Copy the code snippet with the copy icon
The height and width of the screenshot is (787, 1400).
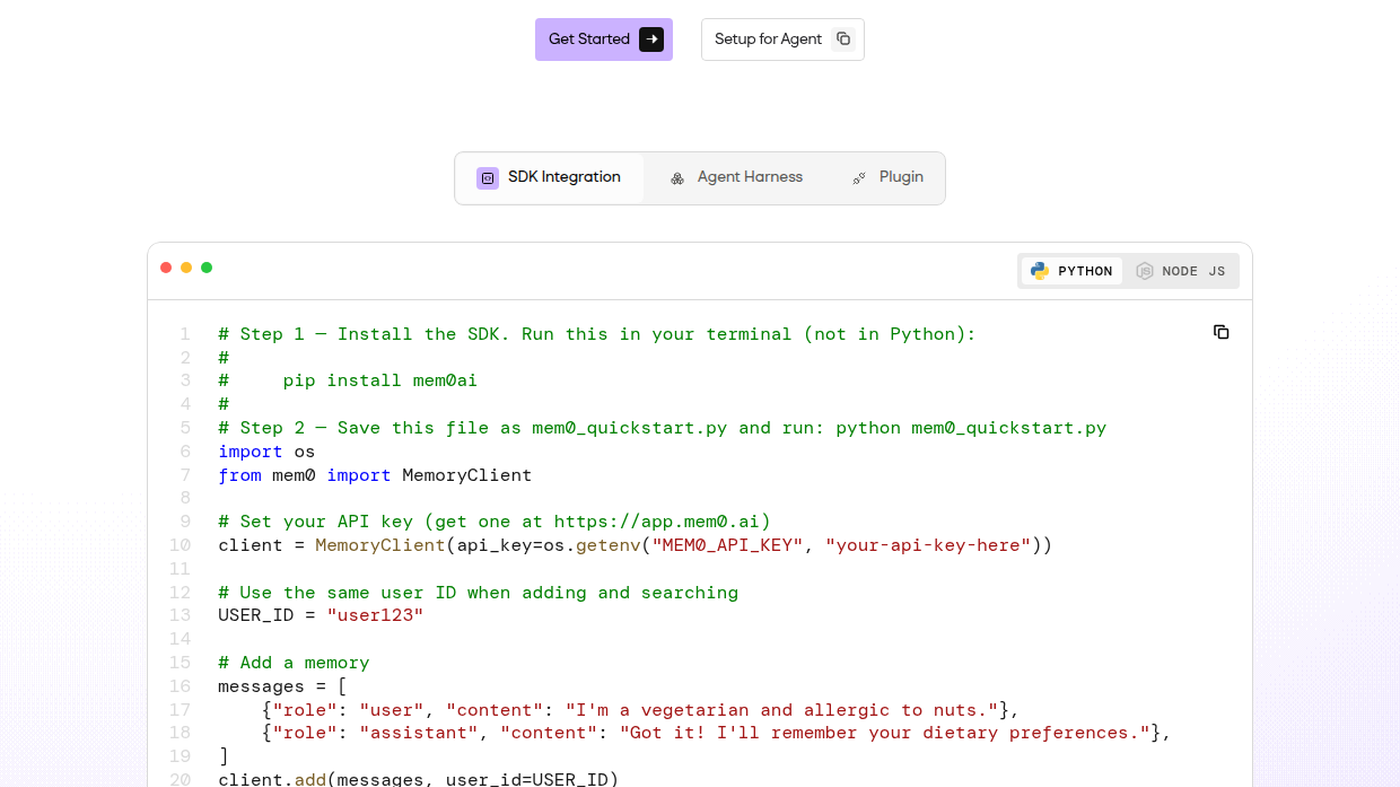(1221, 332)
